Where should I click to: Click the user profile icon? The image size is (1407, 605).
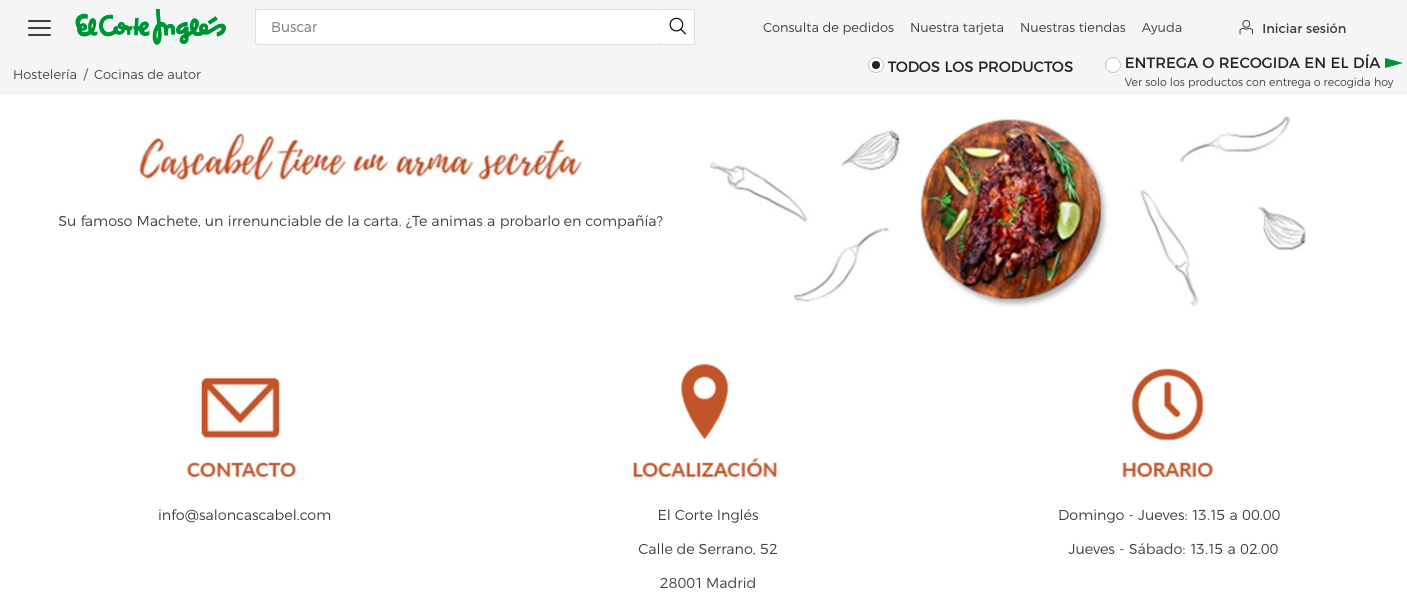click(1246, 27)
